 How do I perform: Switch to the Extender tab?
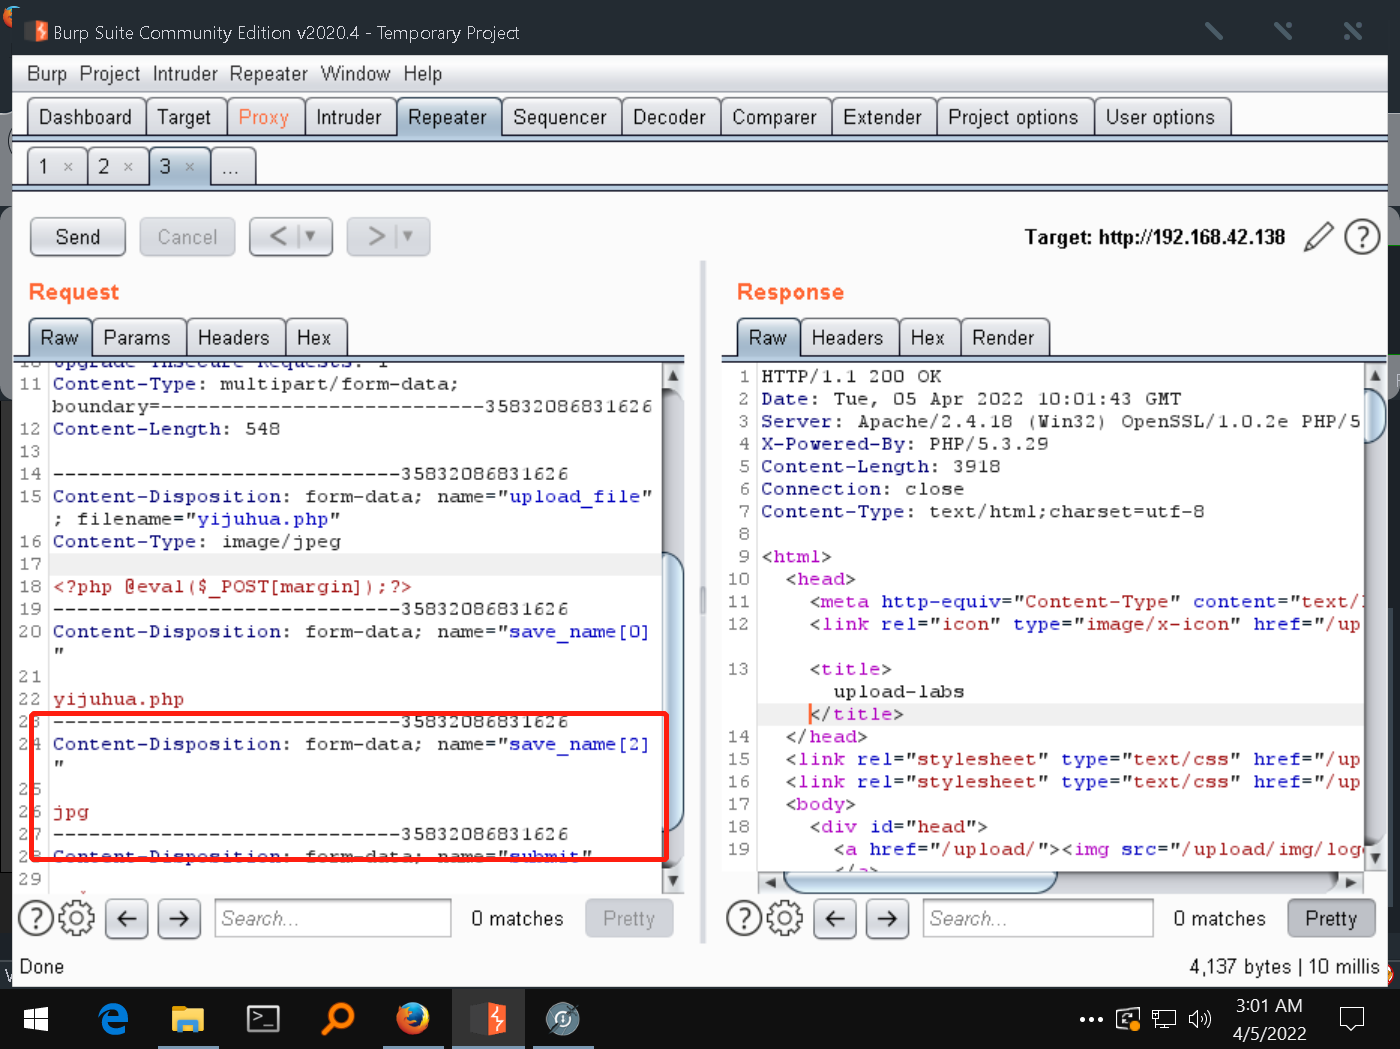coord(882,117)
